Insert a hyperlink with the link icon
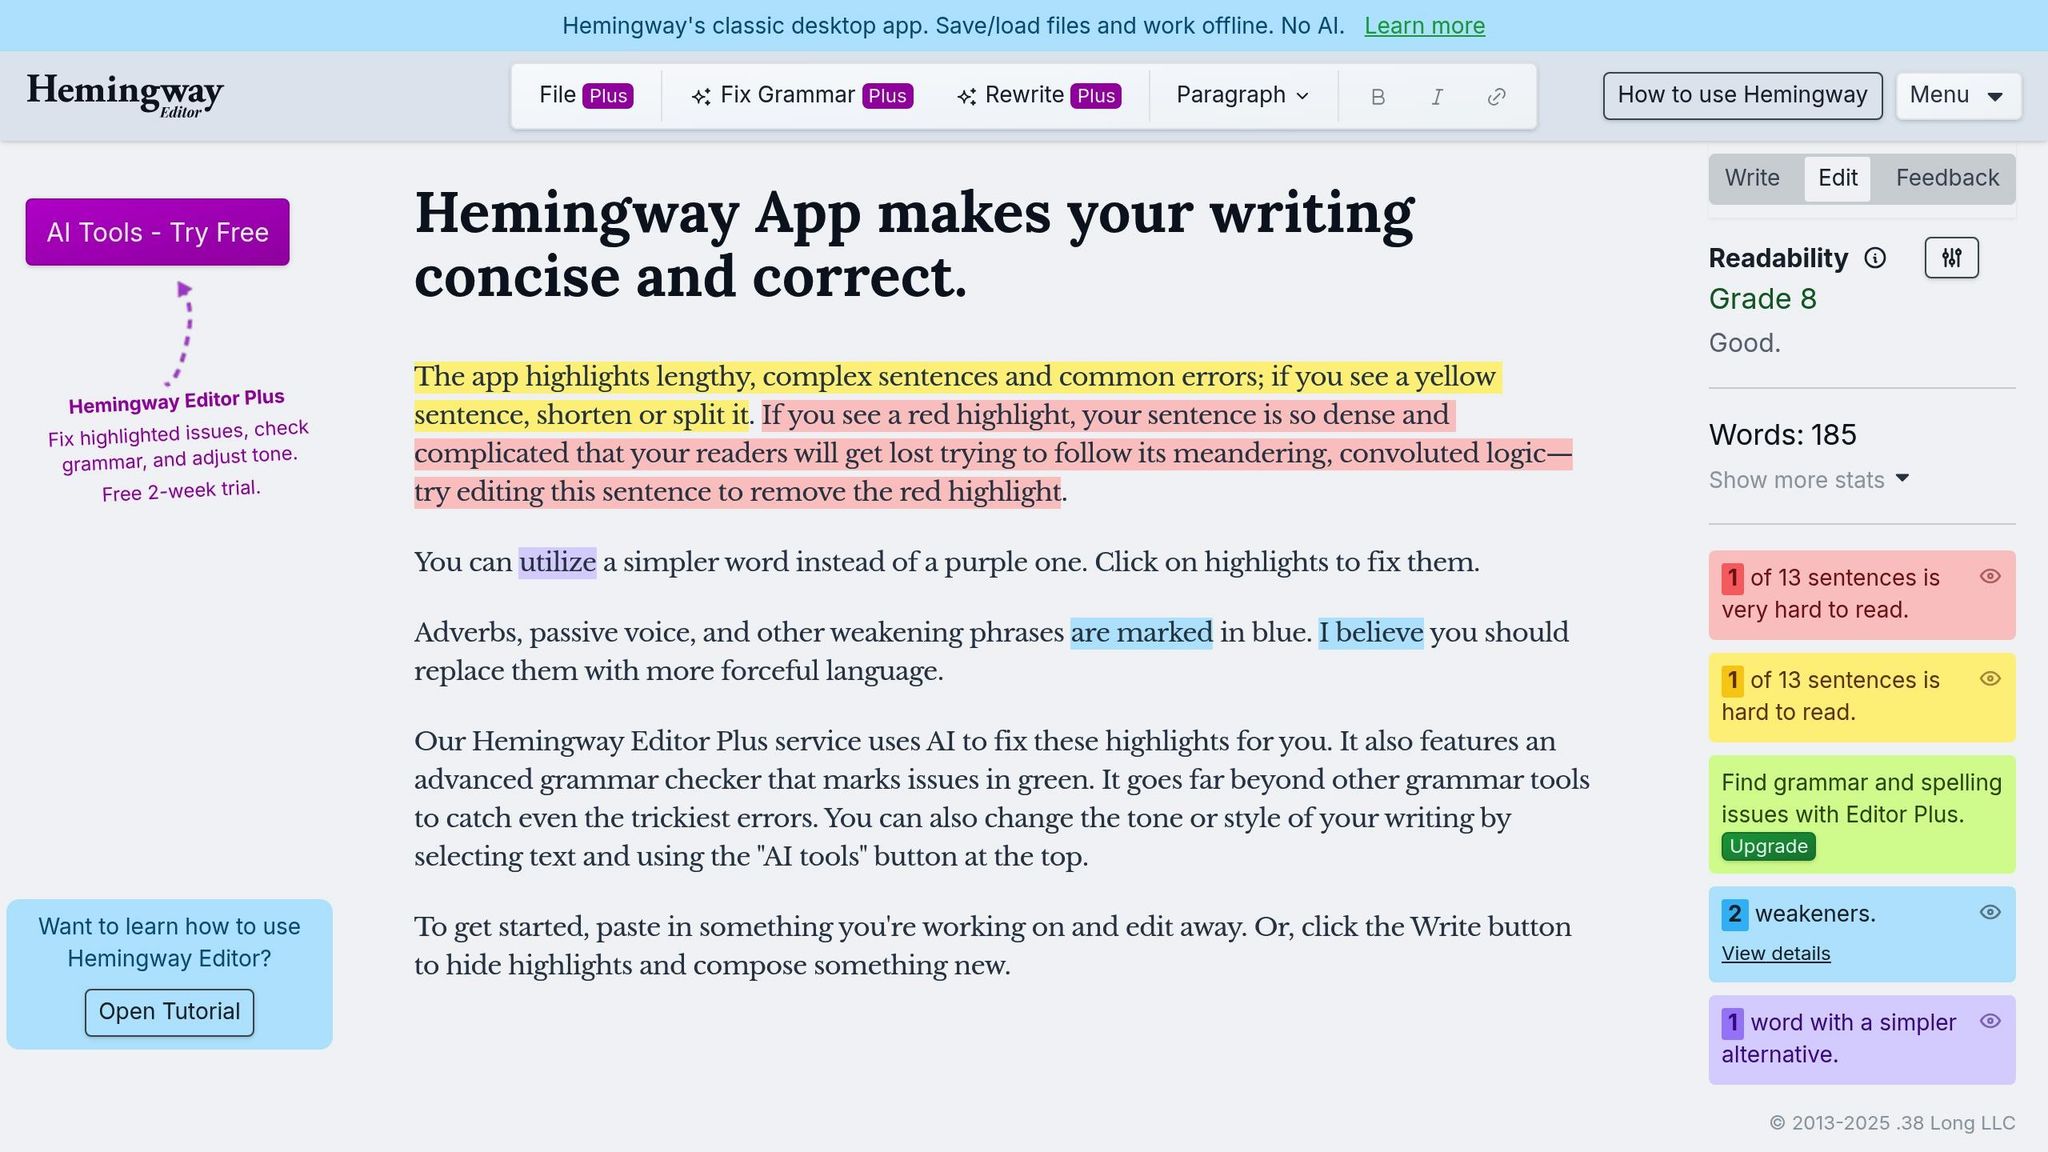 tap(1496, 95)
